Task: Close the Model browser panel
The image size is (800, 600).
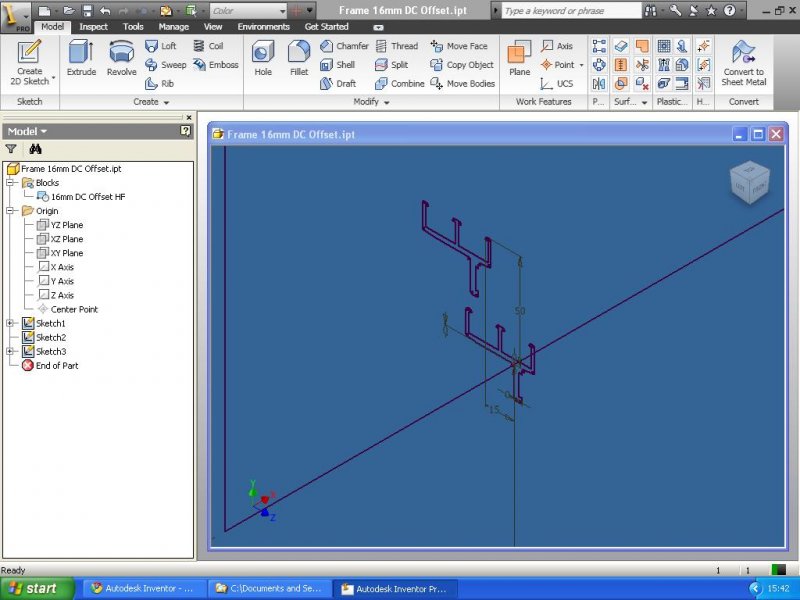Action: coord(189,117)
